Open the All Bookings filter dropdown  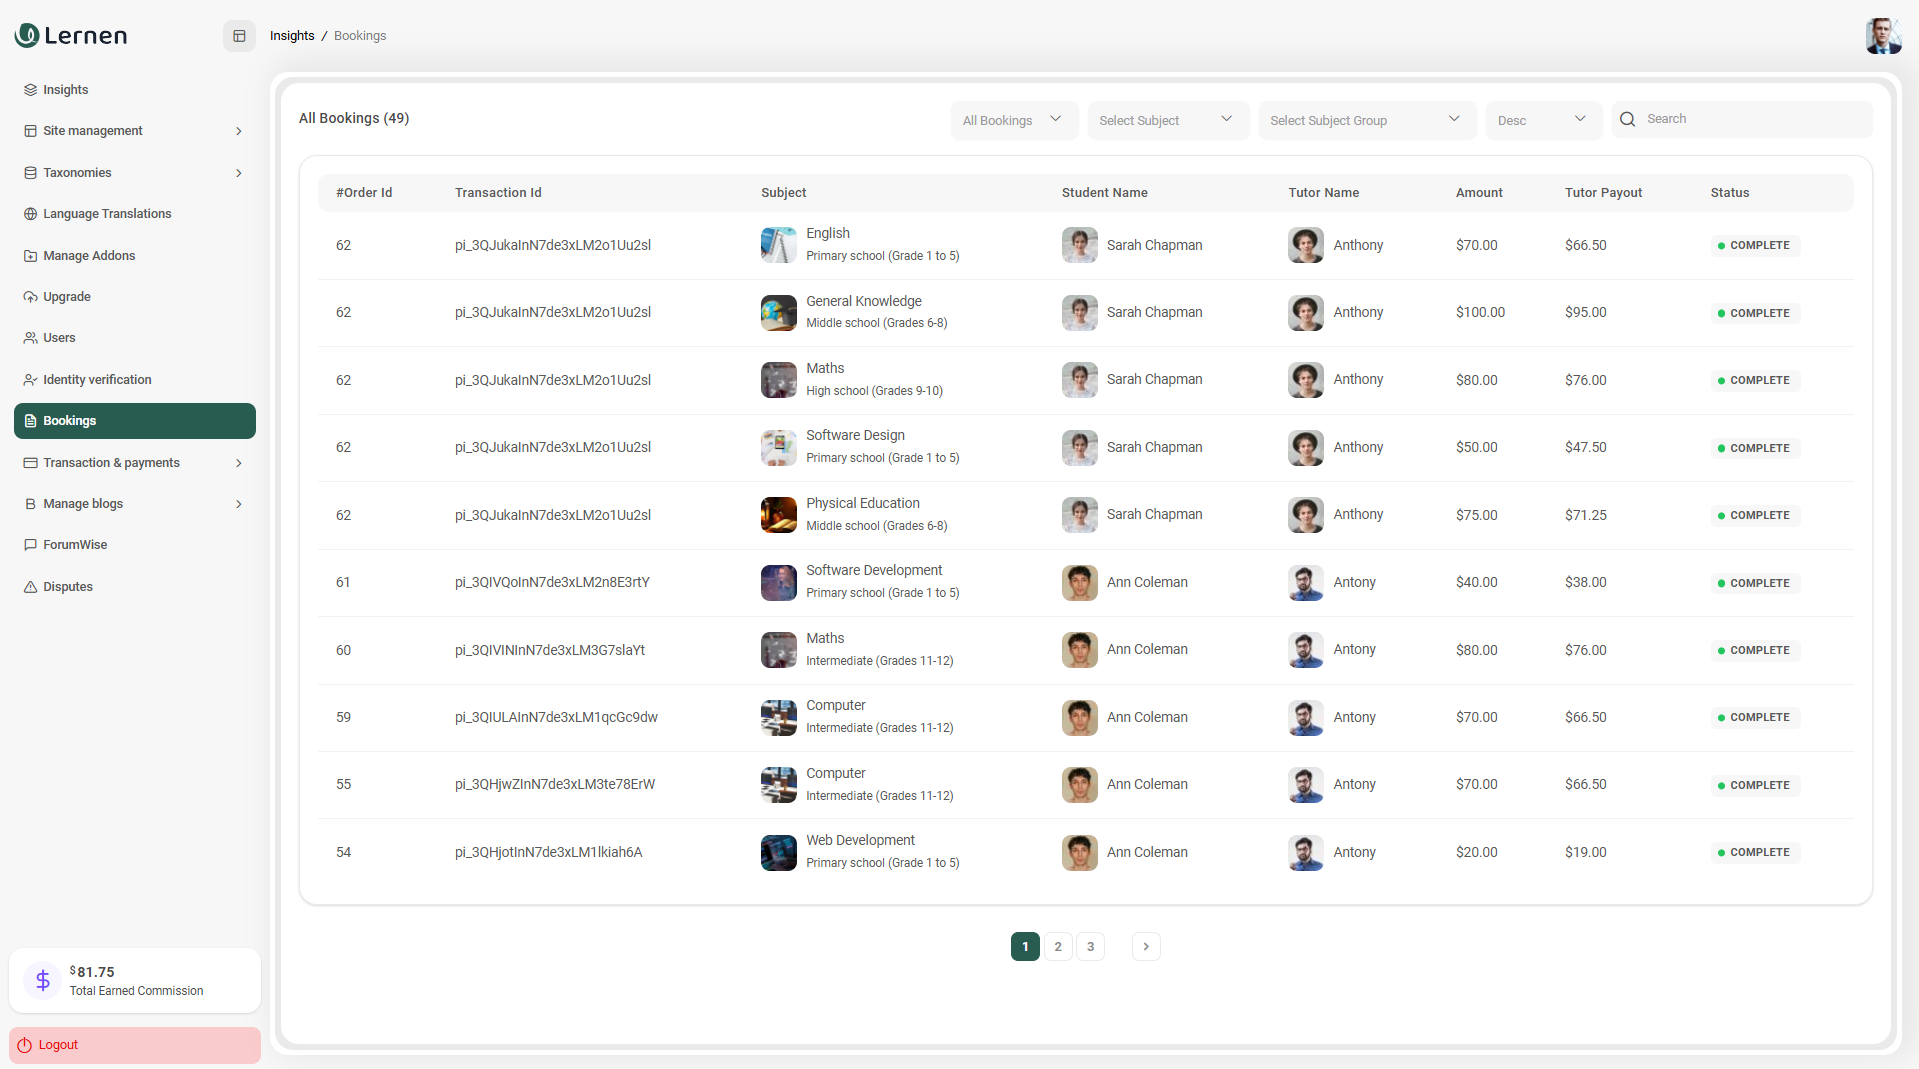pyautogui.click(x=1013, y=120)
